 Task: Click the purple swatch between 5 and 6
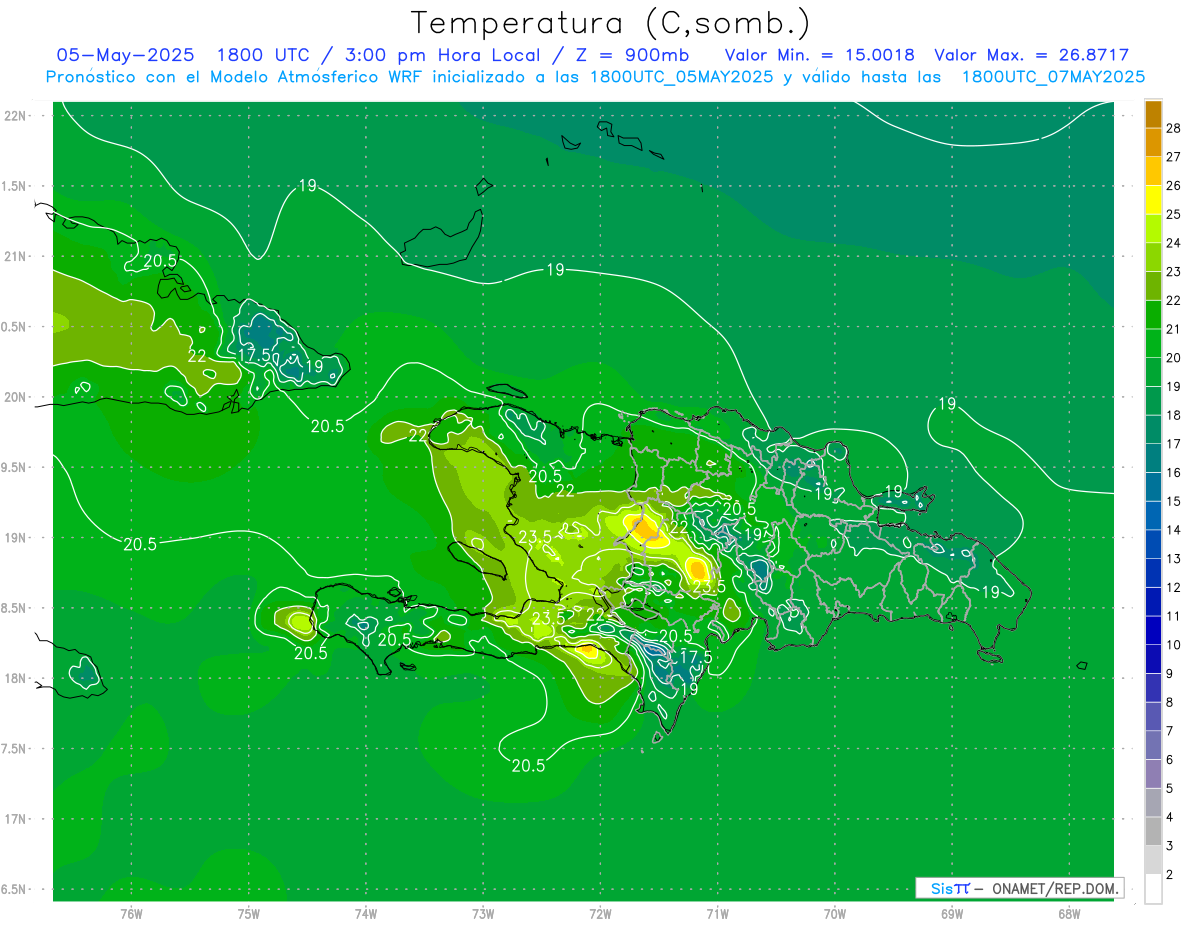pyautogui.click(x=1153, y=774)
